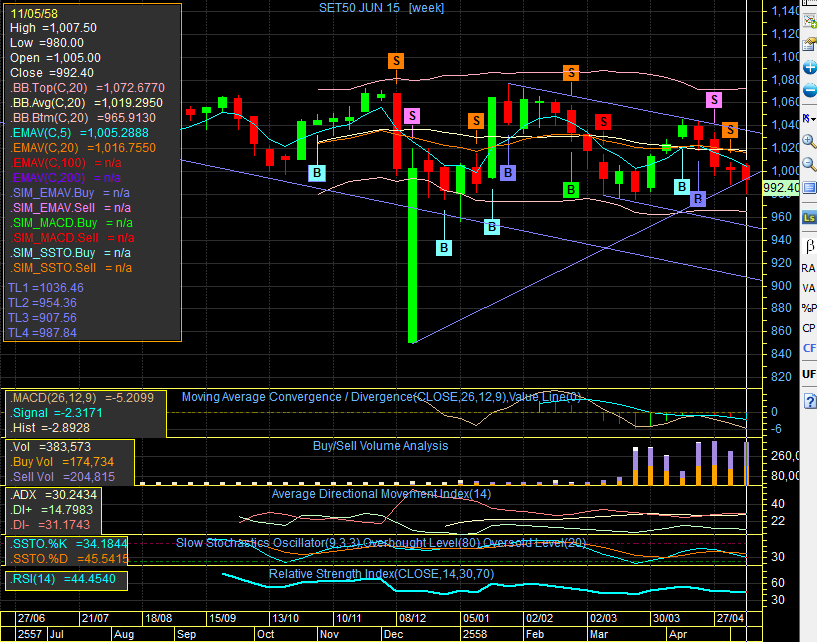Select the .EMAV(C,200) legend entry
The image size is (817, 642).
[66, 178]
